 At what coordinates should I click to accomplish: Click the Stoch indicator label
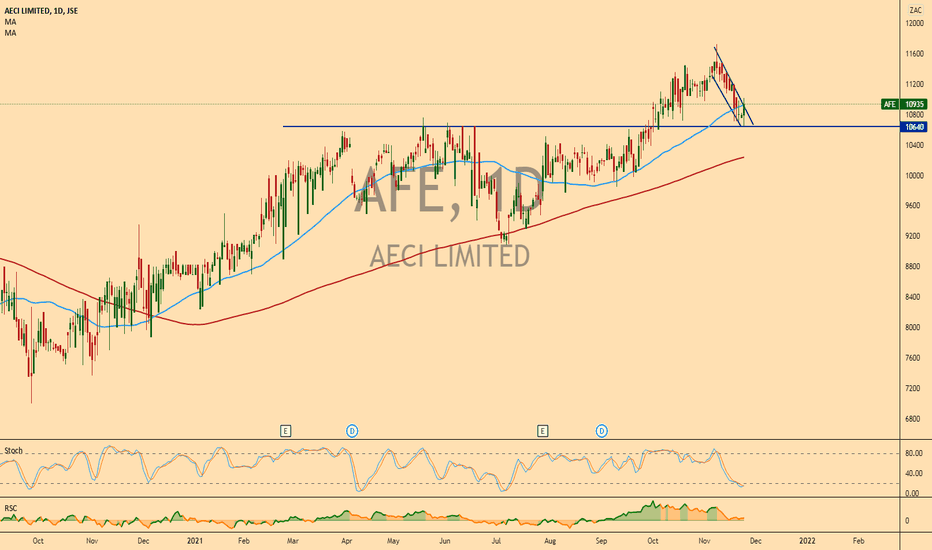tap(13, 451)
